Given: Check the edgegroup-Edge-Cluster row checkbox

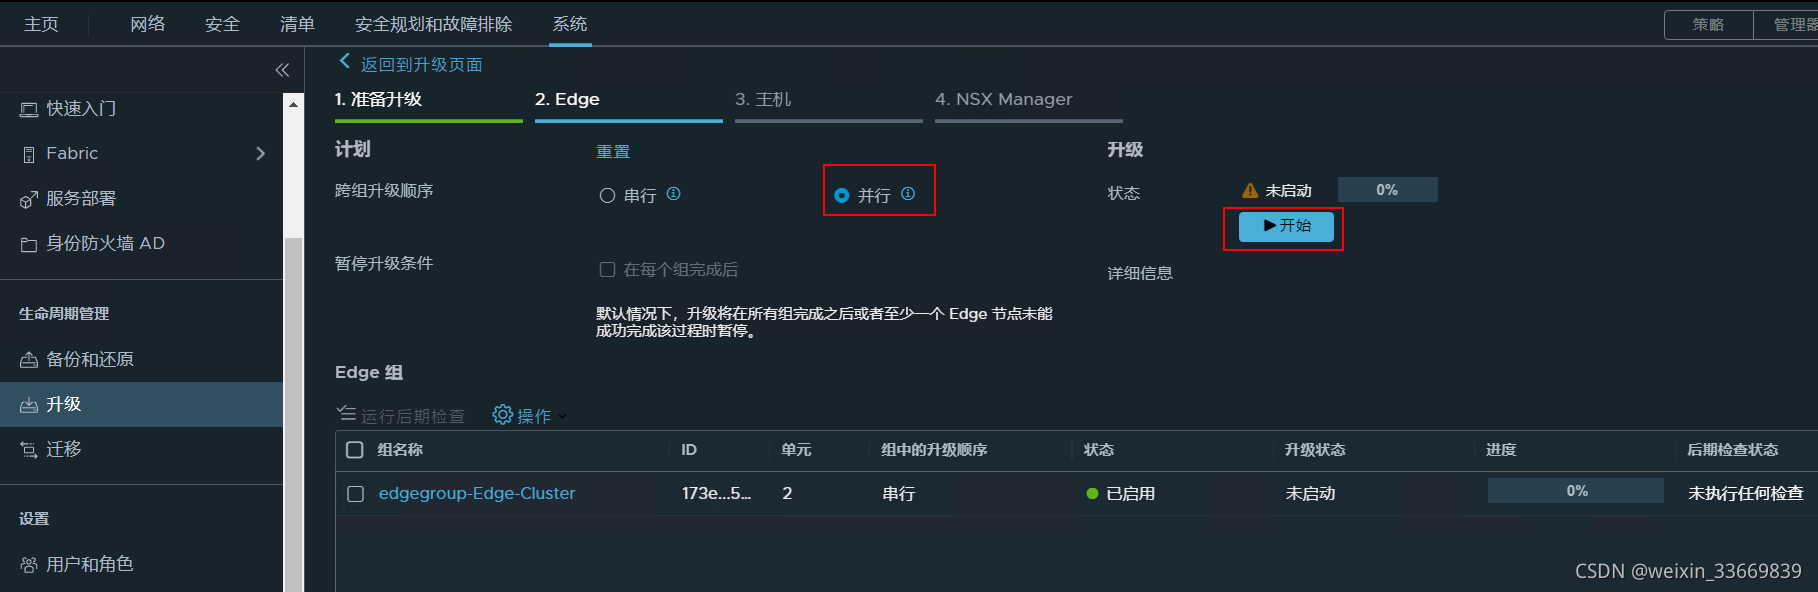Looking at the screenshot, I should click(355, 494).
